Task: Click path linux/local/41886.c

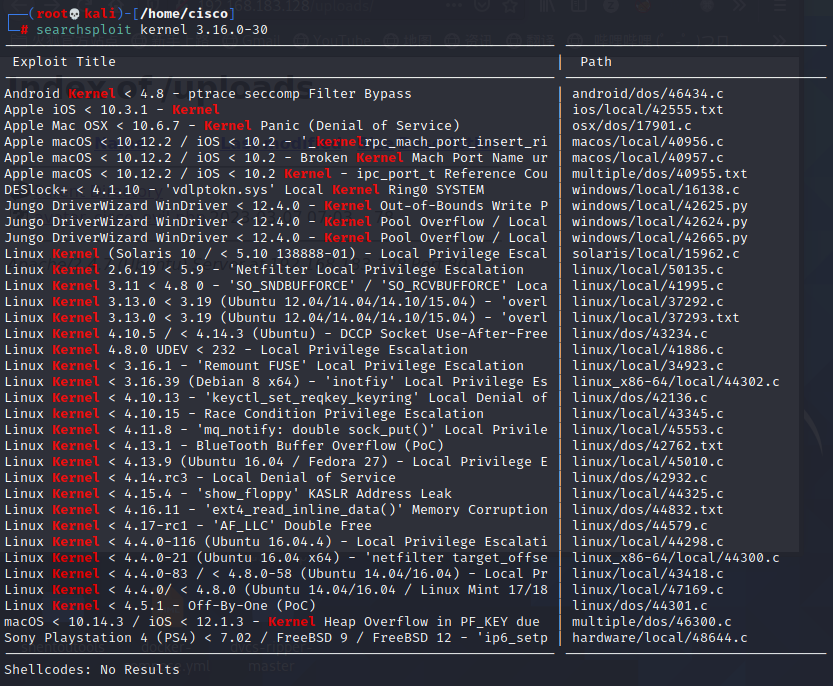Action: coord(648,350)
